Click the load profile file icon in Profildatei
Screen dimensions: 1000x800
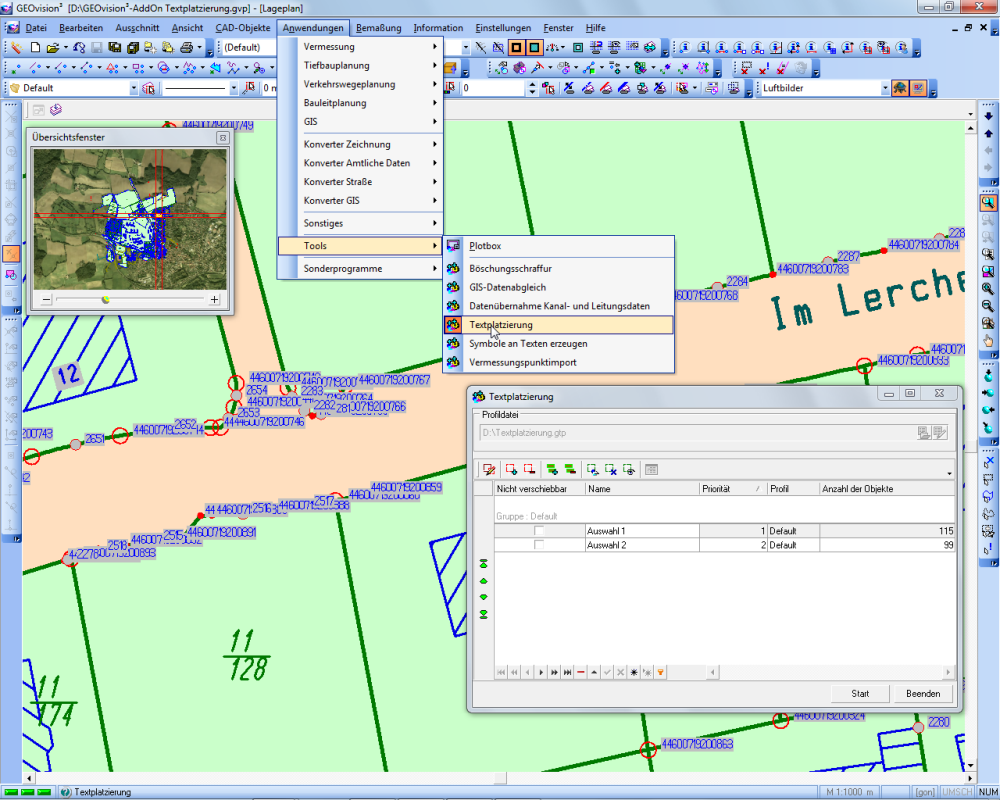point(923,433)
